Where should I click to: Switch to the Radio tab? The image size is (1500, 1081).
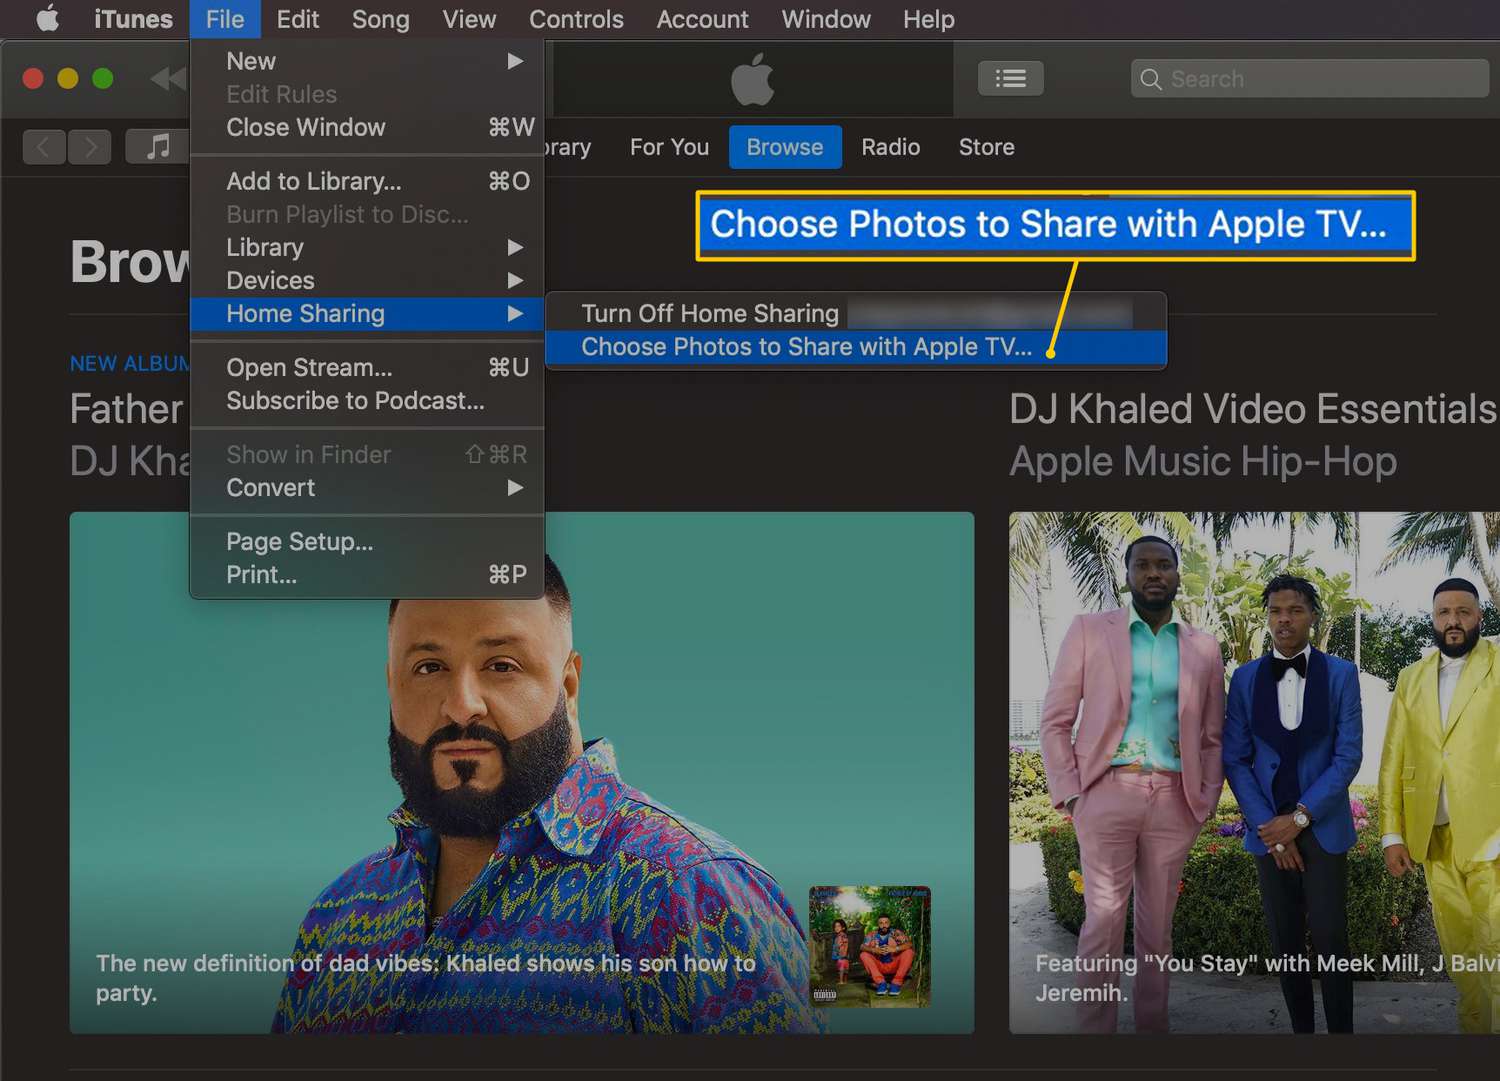[x=890, y=147]
